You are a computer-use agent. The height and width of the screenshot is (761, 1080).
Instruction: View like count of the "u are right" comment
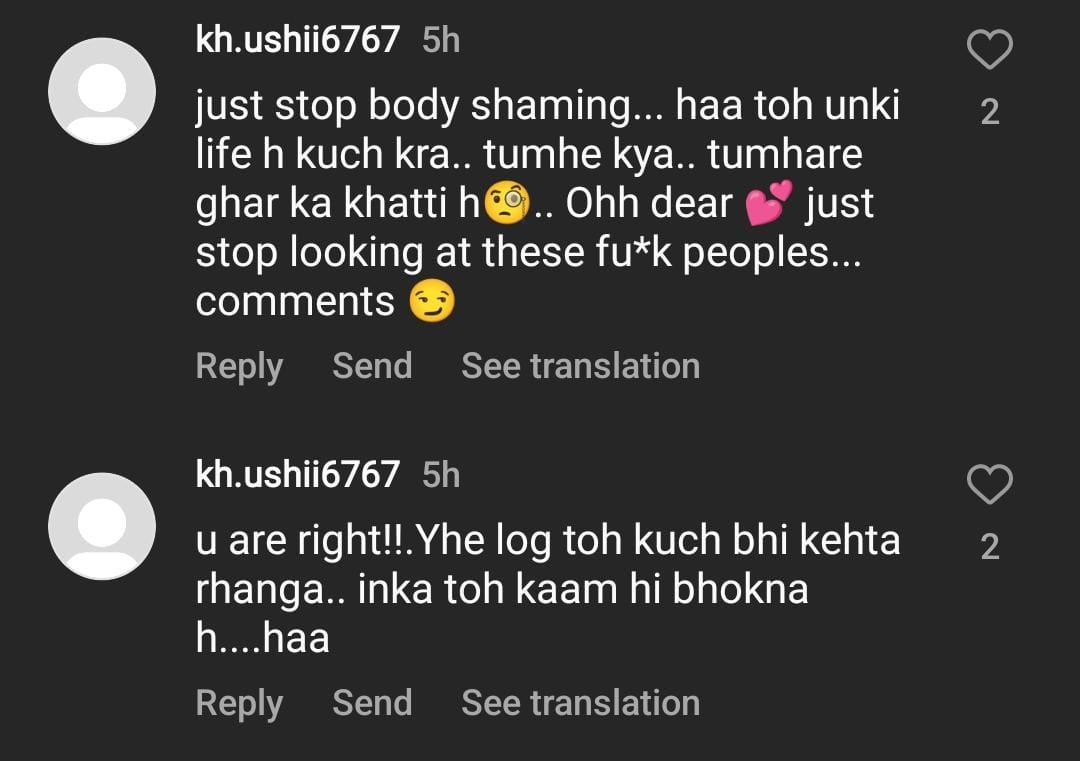click(989, 547)
